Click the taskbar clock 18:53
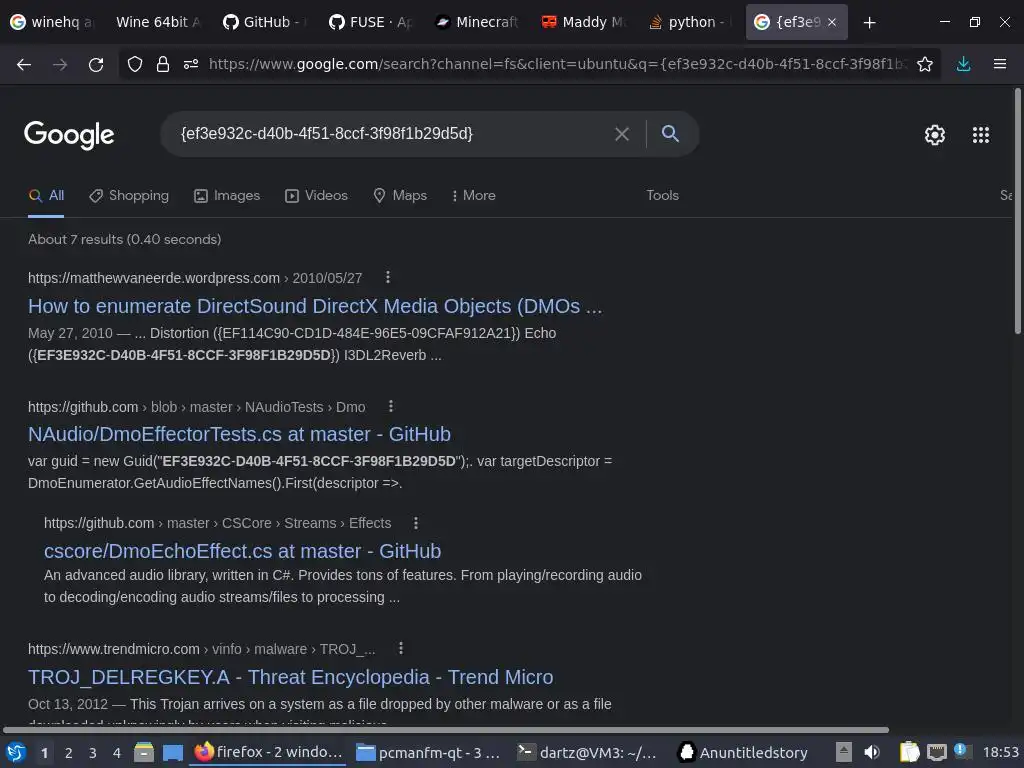The height and width of the screenshot is (768, 1024). tap(1000, 752)
